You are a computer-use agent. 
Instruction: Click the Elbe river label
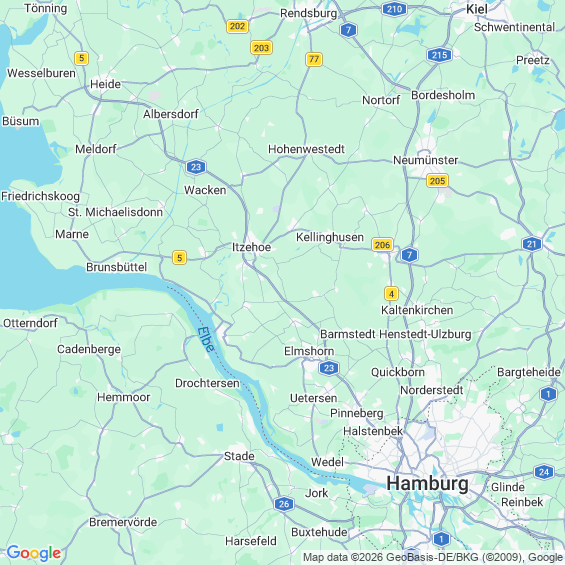206,339
